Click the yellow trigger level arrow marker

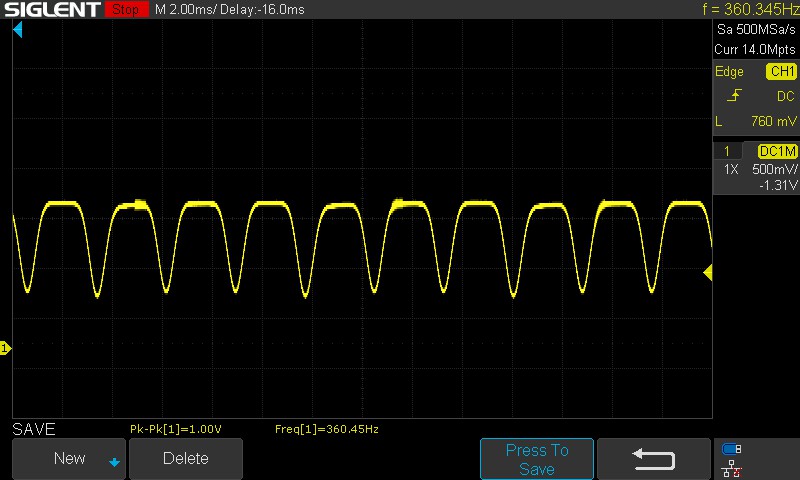point(708,273)
